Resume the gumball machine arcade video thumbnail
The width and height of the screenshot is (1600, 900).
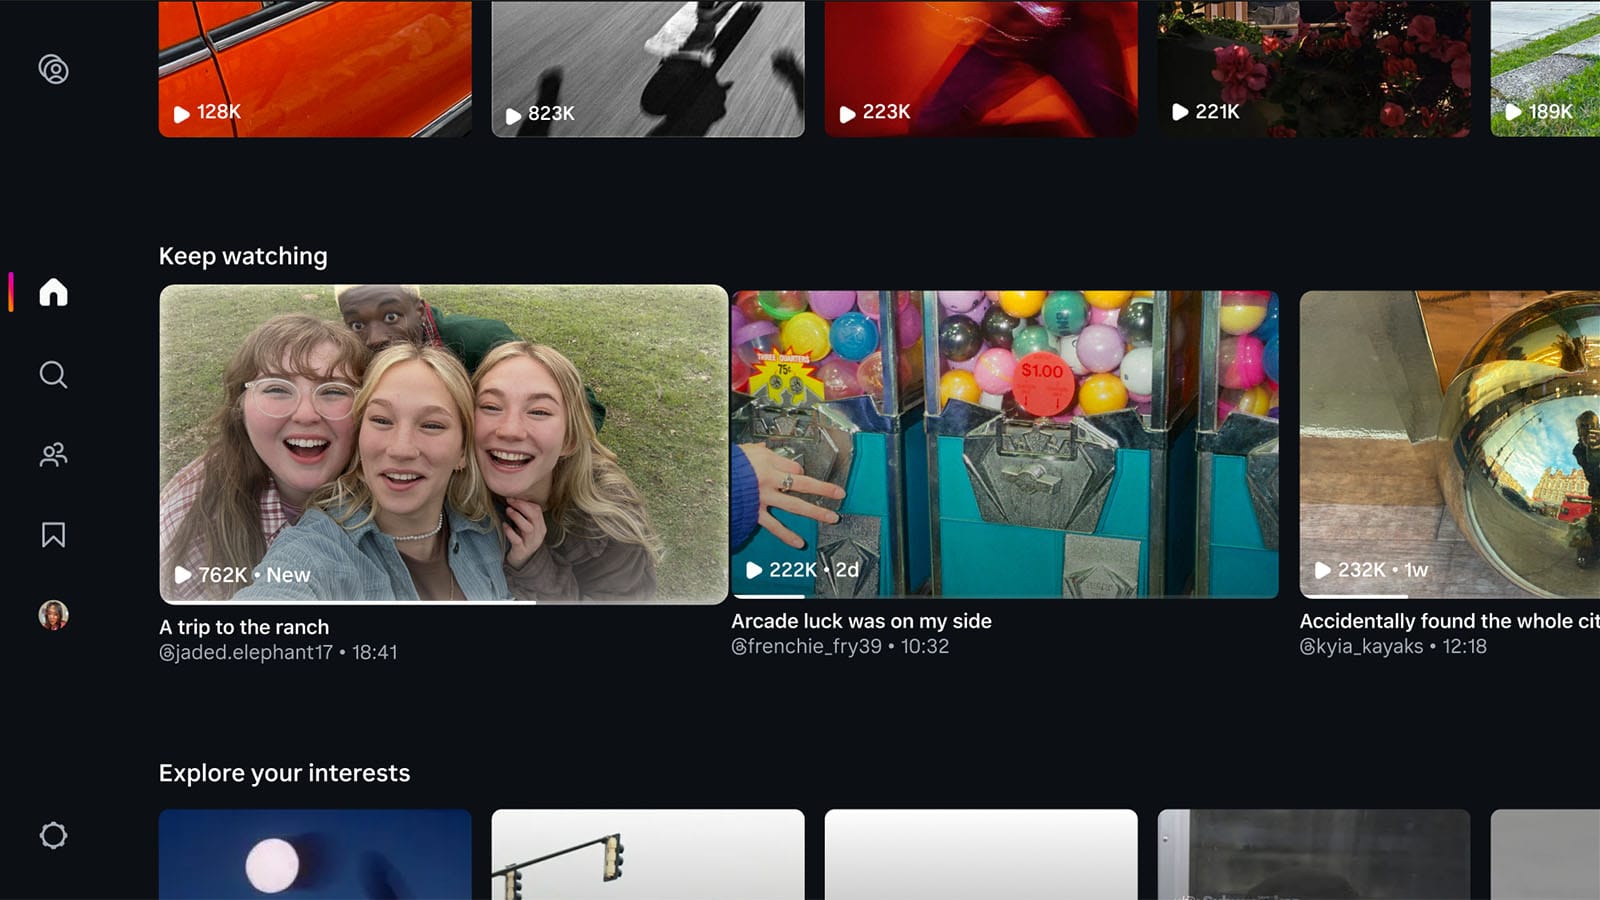point(1005,444)
